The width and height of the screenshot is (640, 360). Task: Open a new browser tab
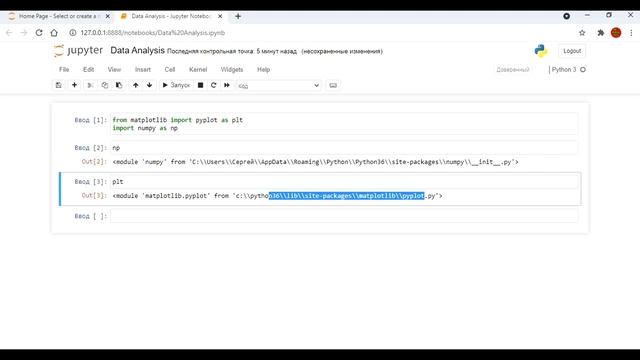click(238, 16)
